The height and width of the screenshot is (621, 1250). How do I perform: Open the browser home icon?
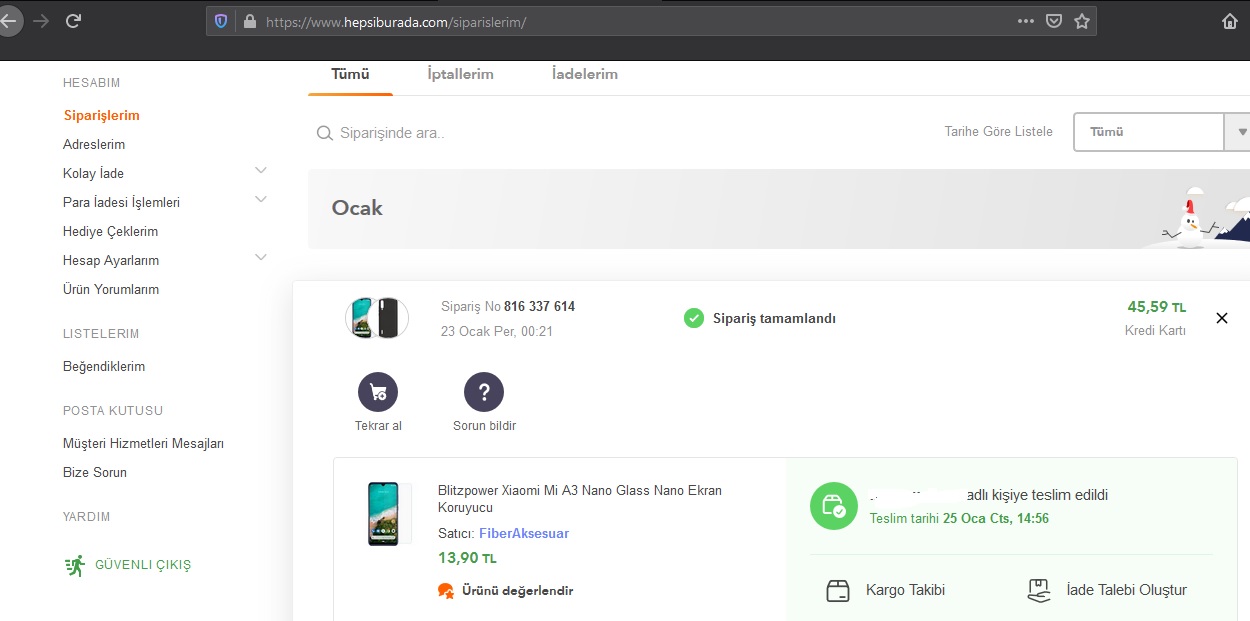tap(1230, 21)
